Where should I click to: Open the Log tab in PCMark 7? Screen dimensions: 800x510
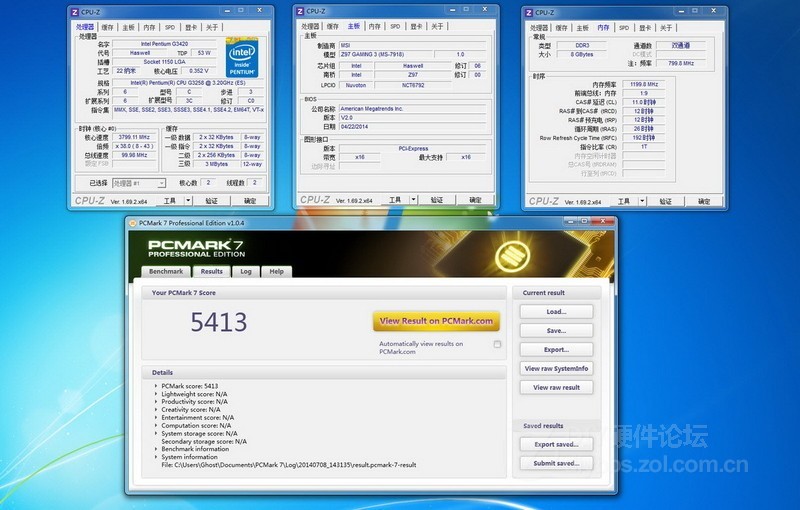point(246,271)
